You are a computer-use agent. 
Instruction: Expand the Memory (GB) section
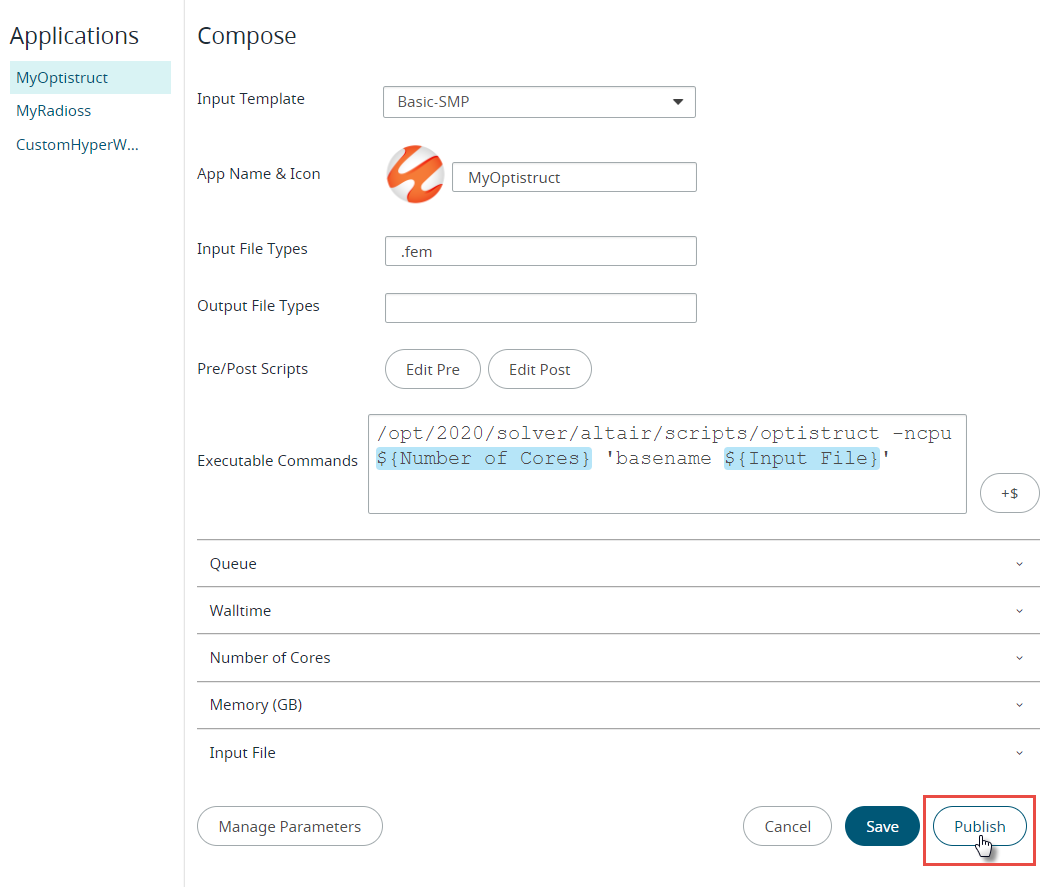pos(618,705)
